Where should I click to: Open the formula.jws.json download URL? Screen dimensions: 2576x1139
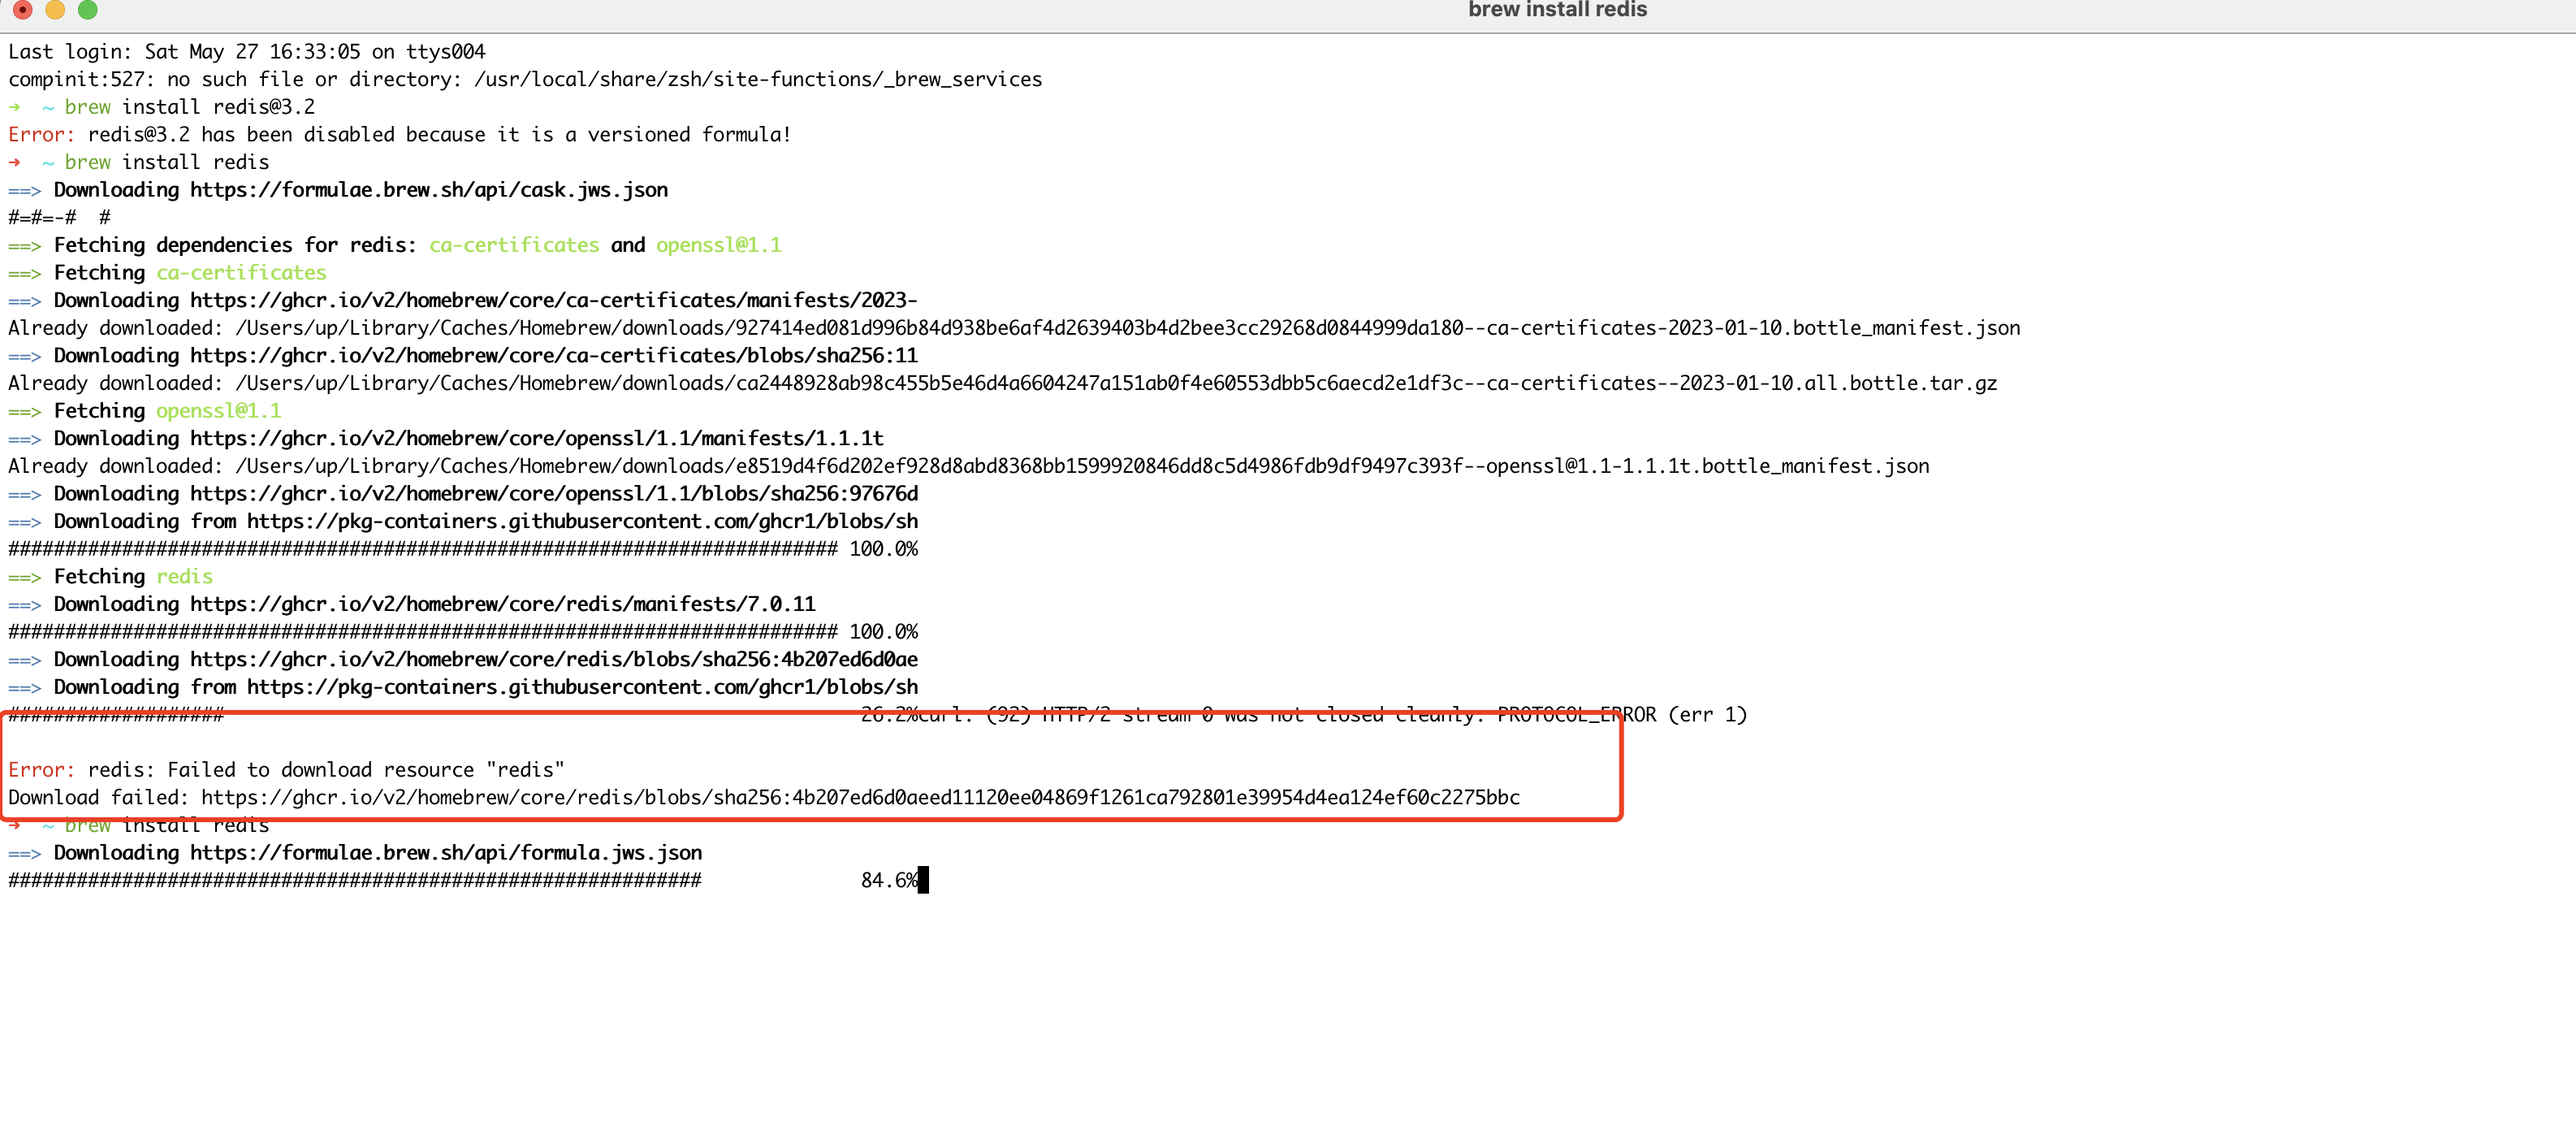[445, 853]
